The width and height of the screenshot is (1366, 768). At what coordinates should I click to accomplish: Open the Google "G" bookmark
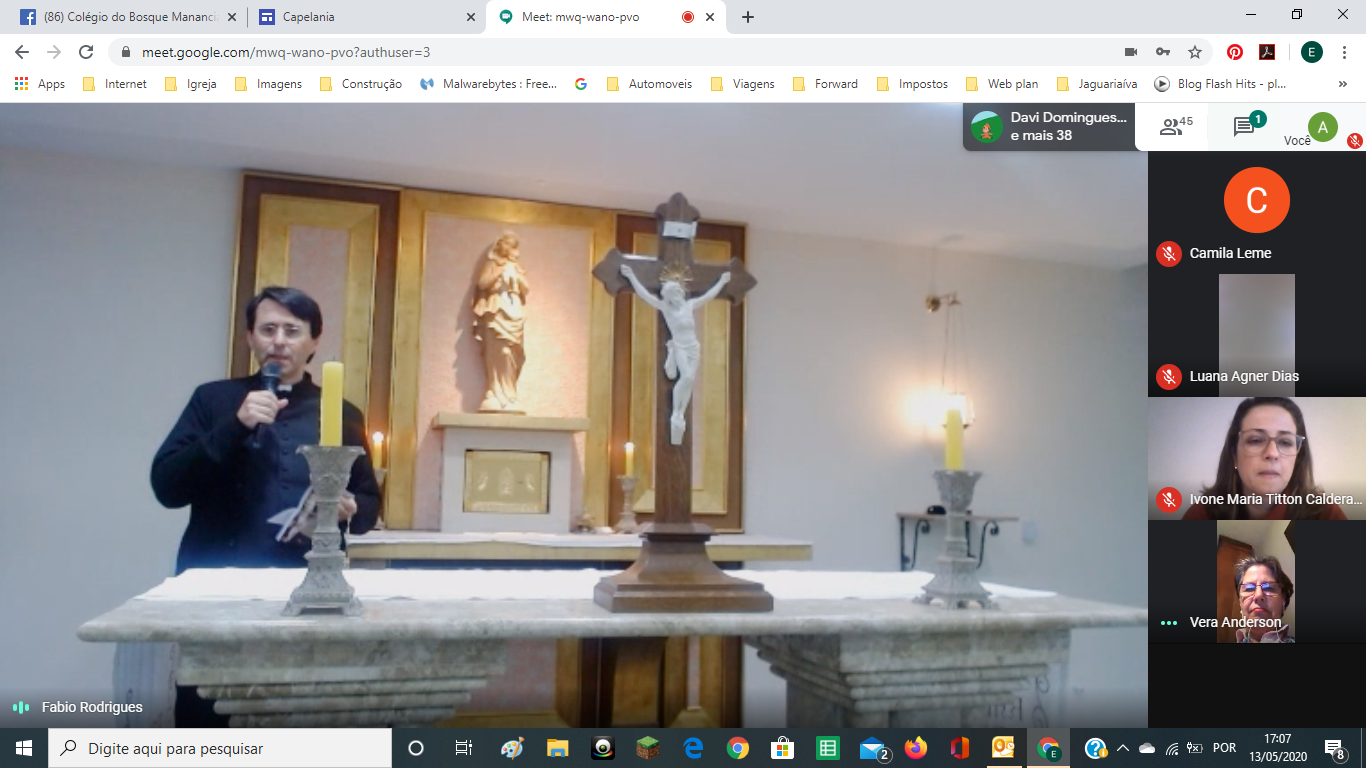coord(581,84)
